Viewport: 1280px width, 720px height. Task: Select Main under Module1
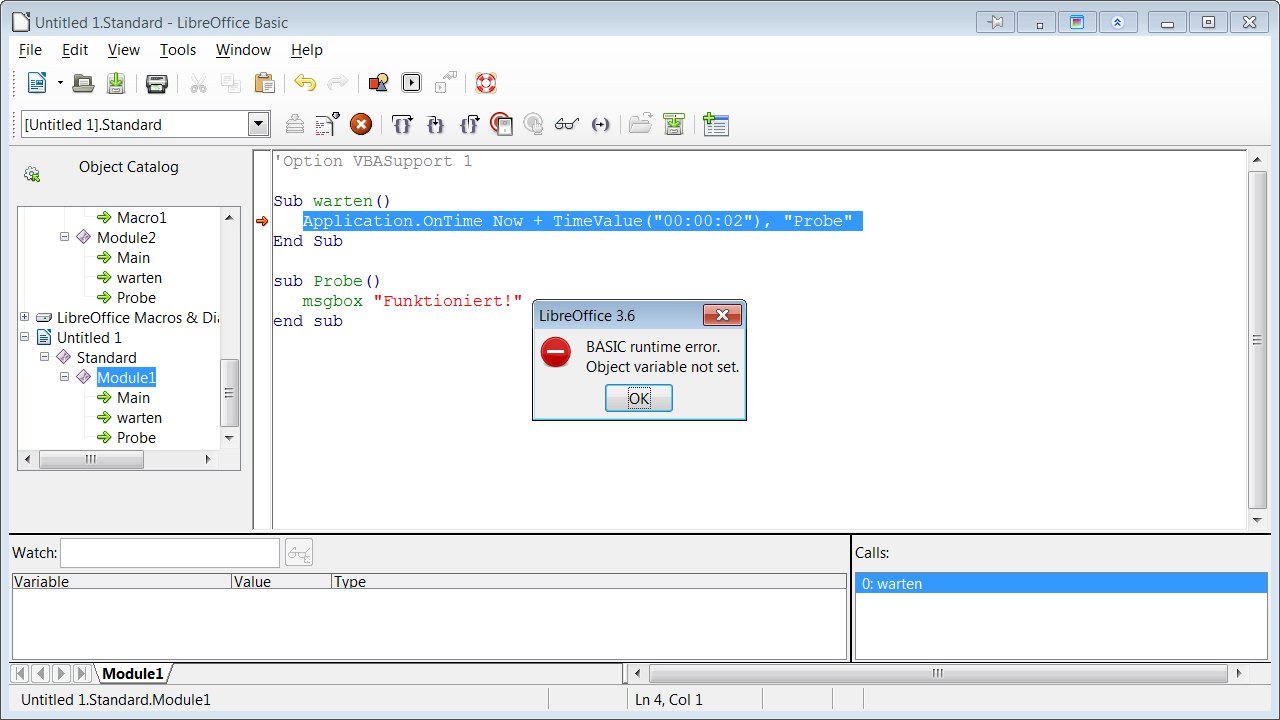pyautogui.click(x=133, y=397)
